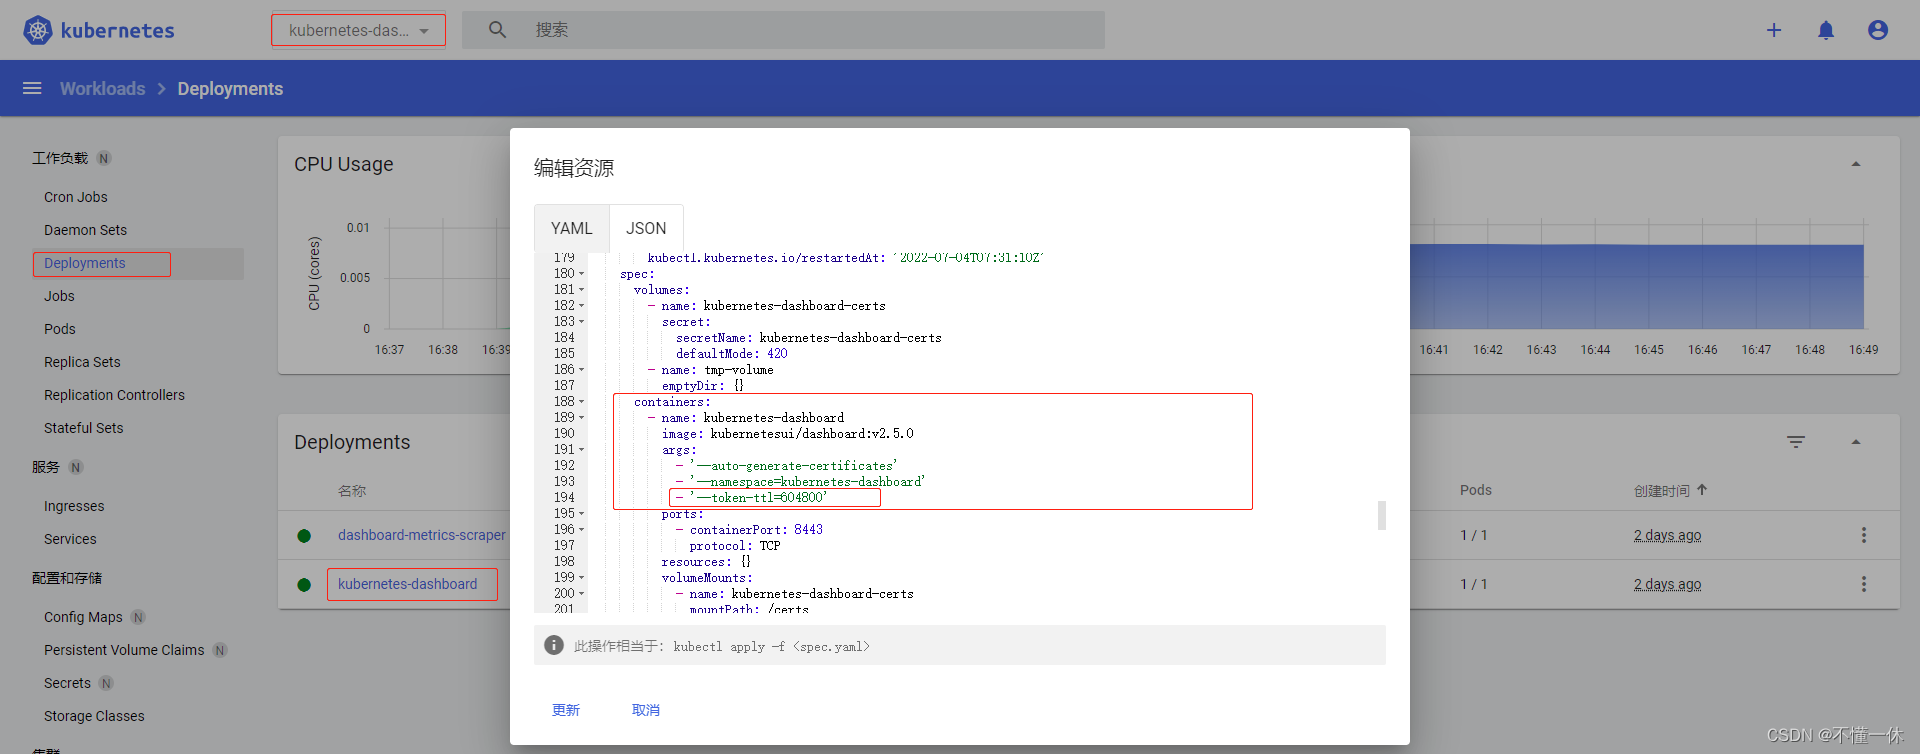Open the user account icon
This screenshot has width=1920, height=754.
(1878, 30)
